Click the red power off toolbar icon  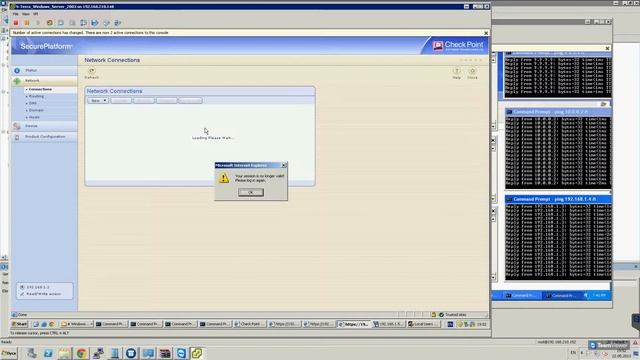point(16,23)
